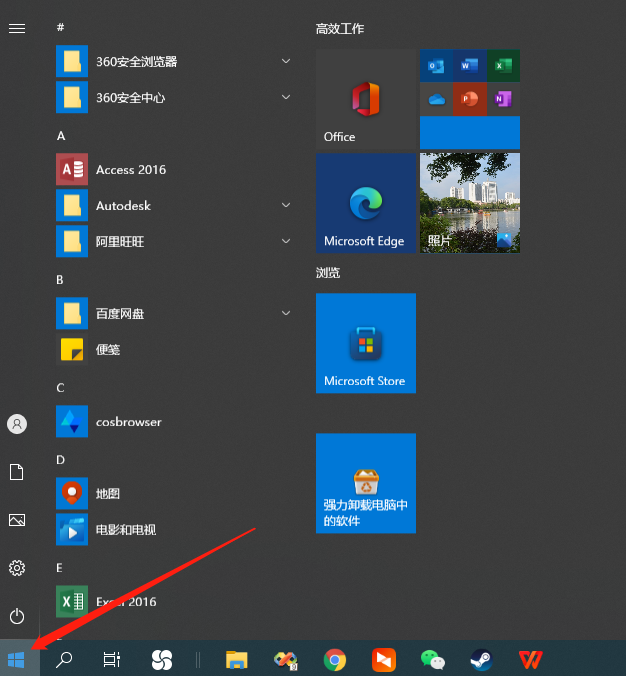Click the 浏览 group title
626x676 pixels.
[328, 272]
